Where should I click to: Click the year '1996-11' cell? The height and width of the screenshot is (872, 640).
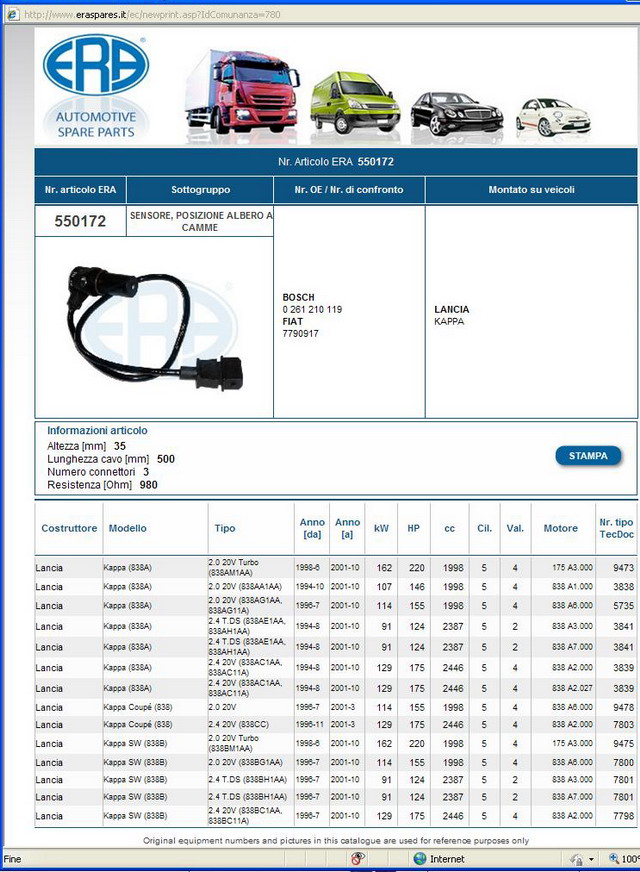310,724
